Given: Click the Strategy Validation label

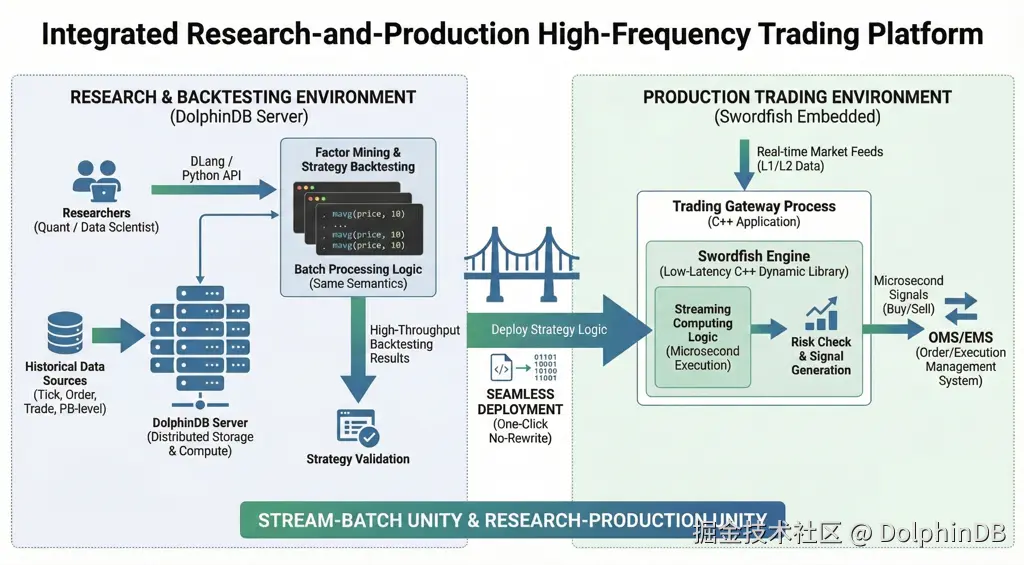Looking at the screenshot, I should [358, 459].
